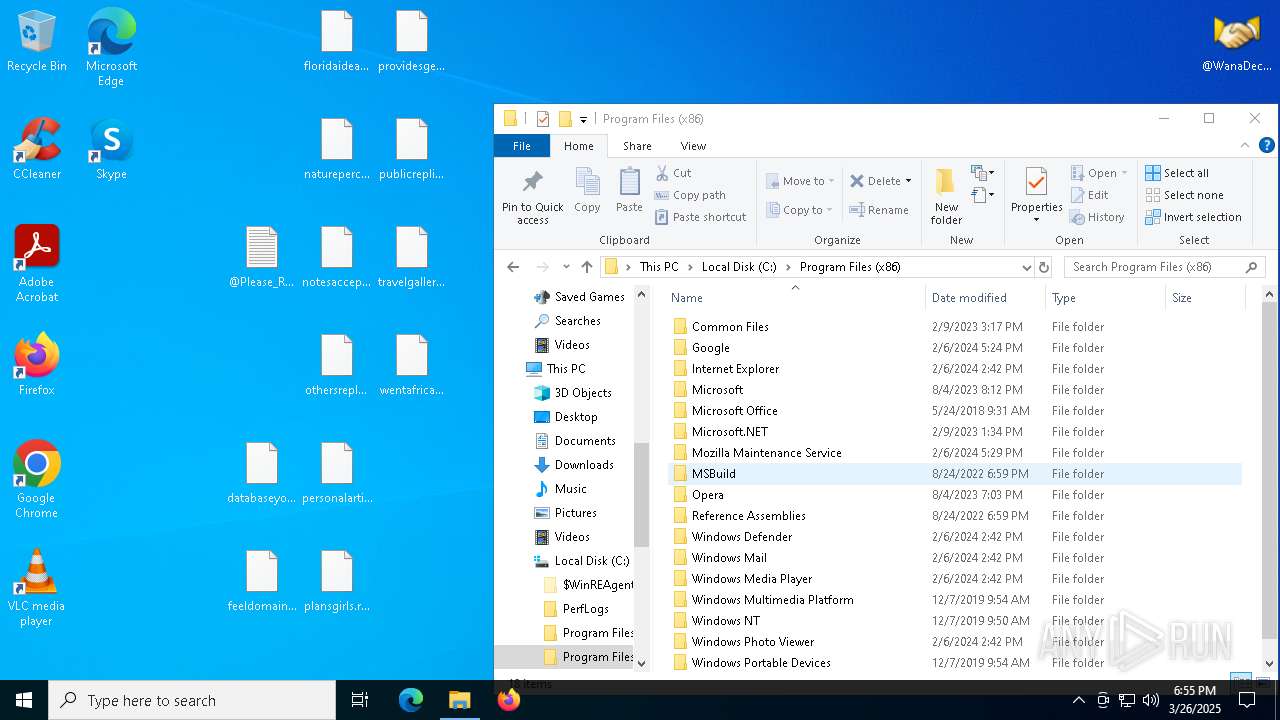Click the navigation pane scrollbar
This screenshot has height=720, width=1280.
tap(642, 495)
